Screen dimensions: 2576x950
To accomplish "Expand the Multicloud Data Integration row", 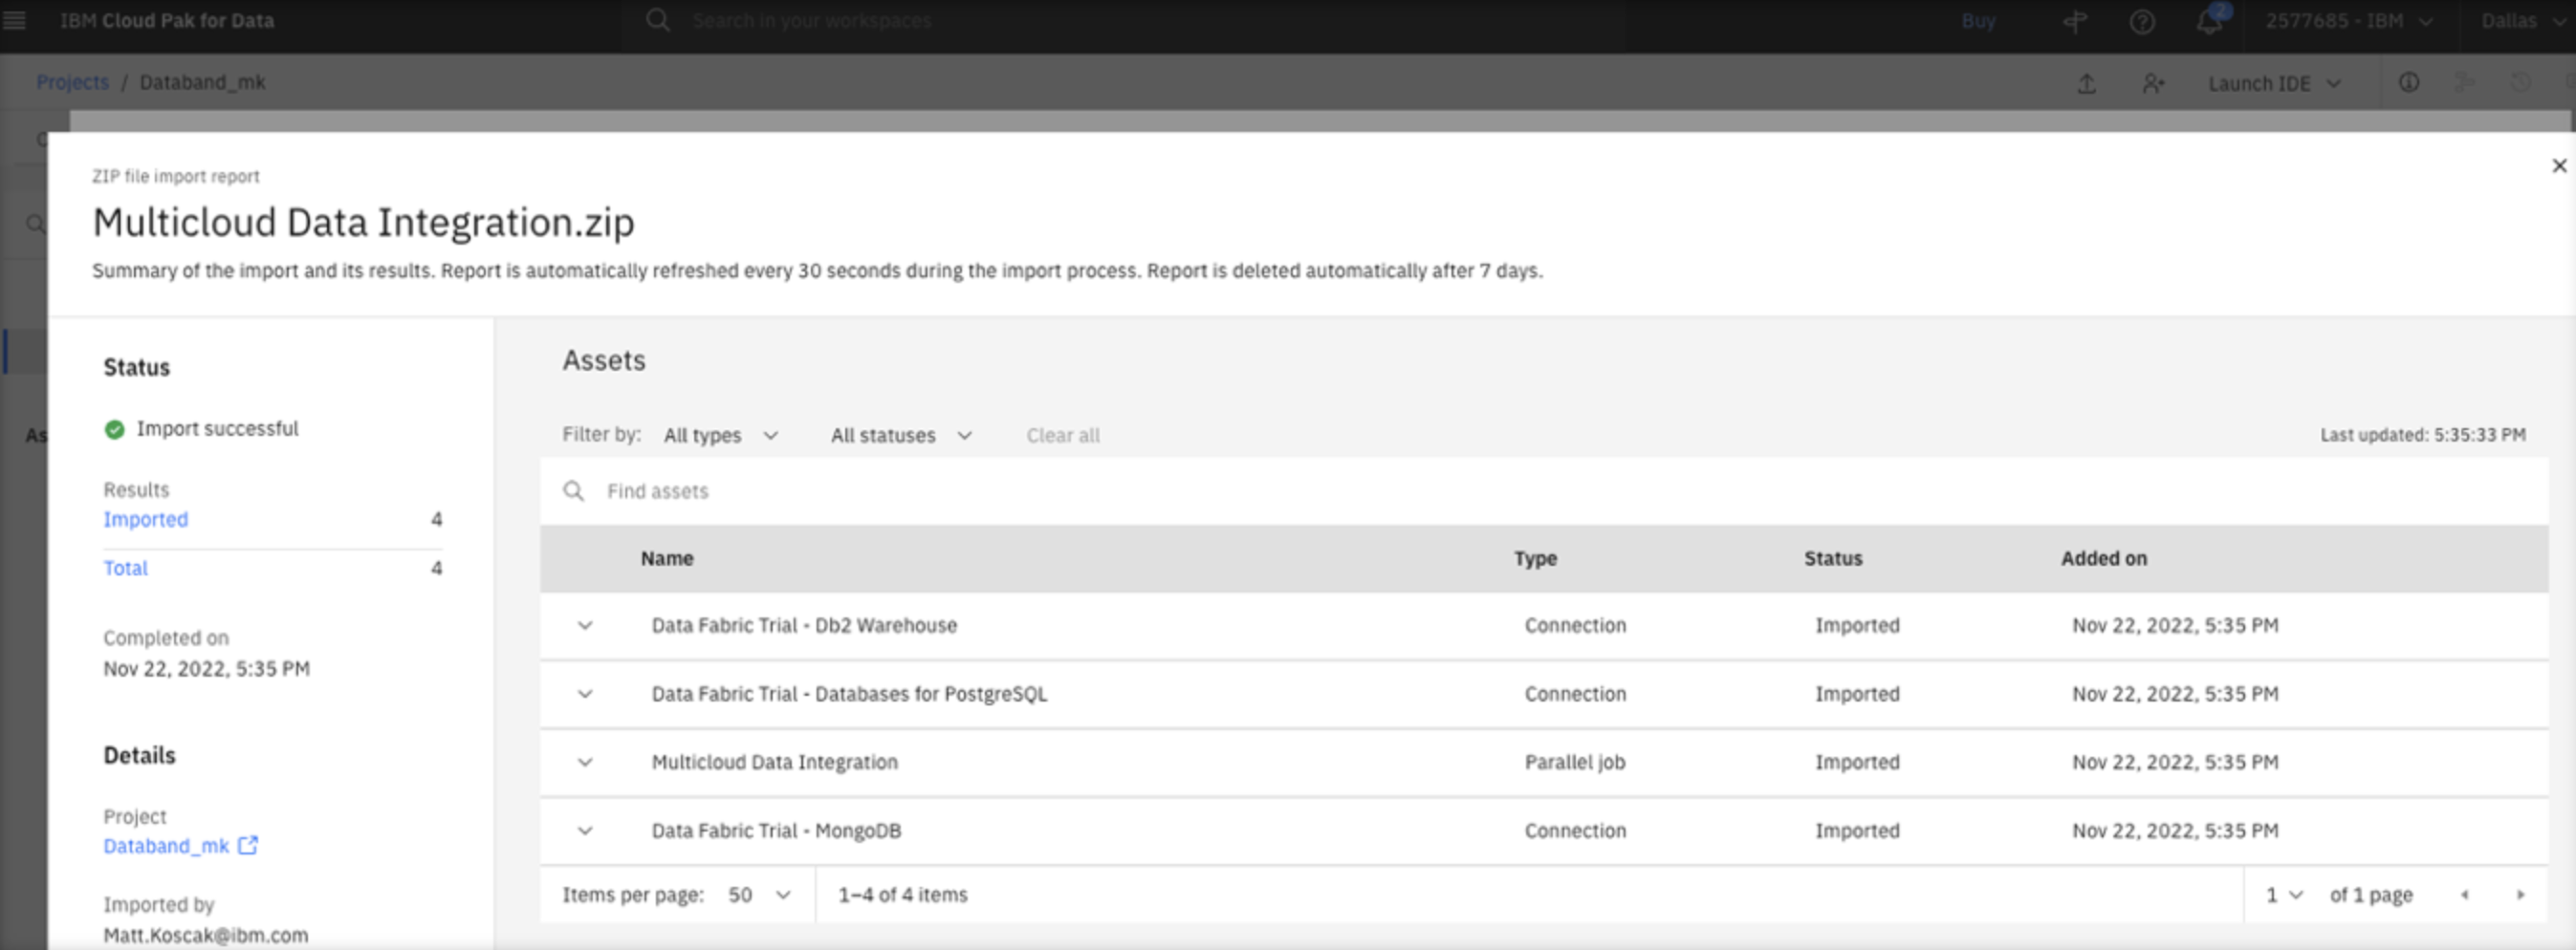I will [585, 763].
